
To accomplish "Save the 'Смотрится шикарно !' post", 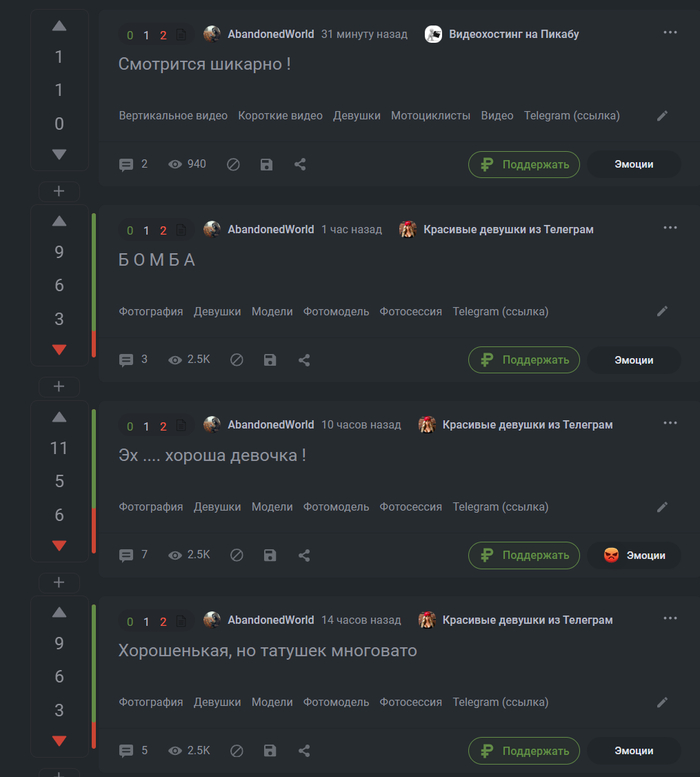I will [267, 165].
